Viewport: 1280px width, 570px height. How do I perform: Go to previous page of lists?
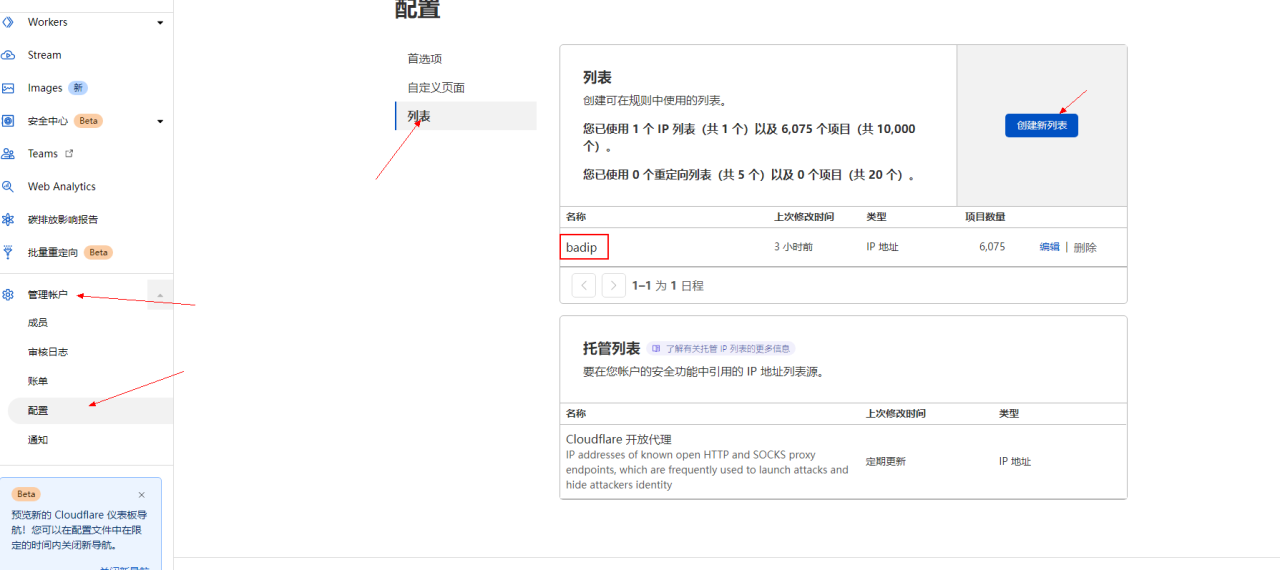584,285
